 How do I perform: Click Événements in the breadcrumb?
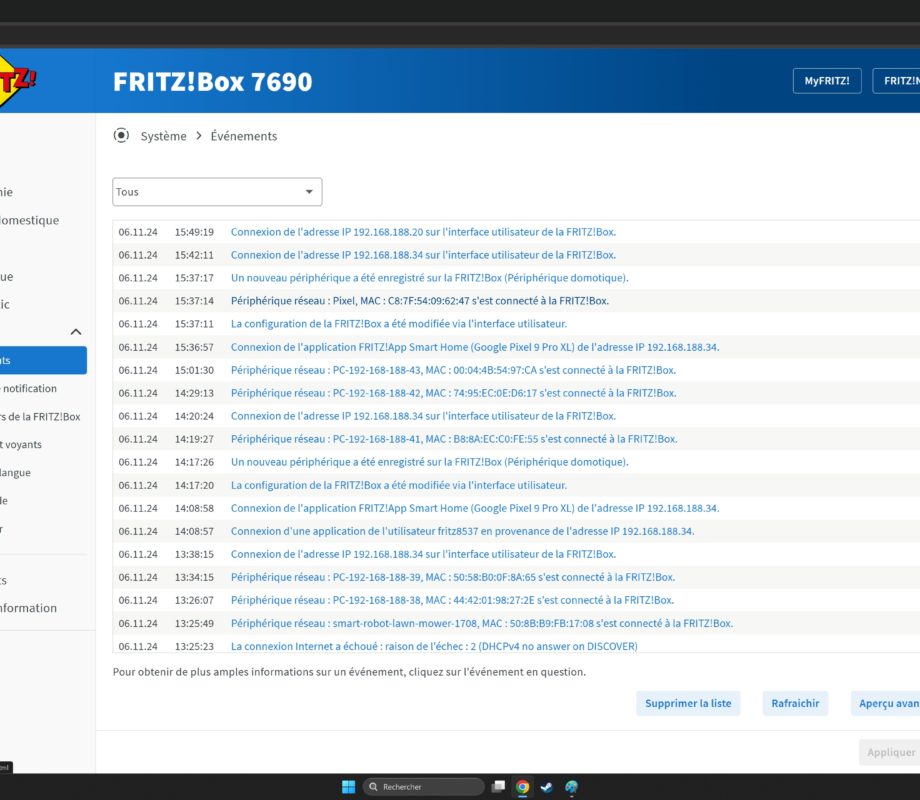243,136
